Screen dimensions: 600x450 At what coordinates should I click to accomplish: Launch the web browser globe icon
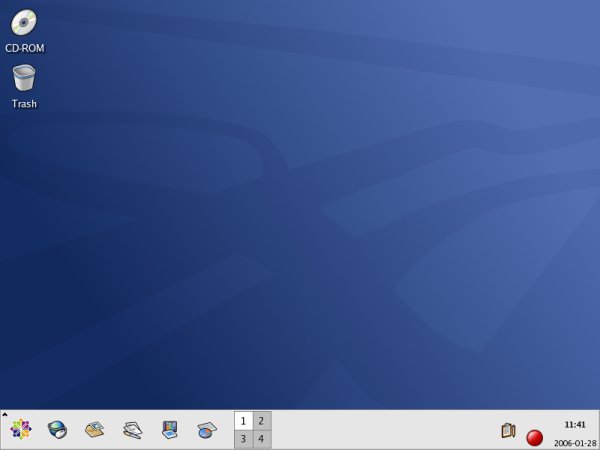click(58, 430)
